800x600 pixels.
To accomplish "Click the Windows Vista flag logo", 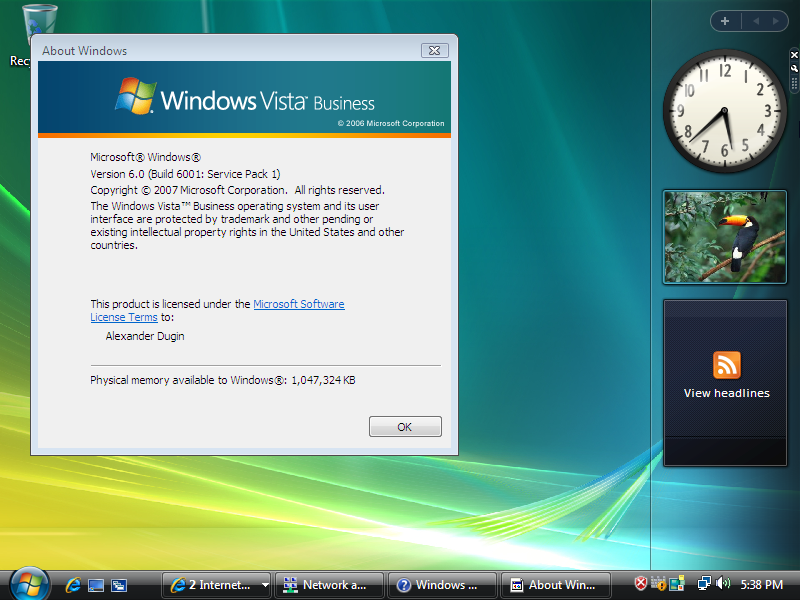I will coord(136,95).
